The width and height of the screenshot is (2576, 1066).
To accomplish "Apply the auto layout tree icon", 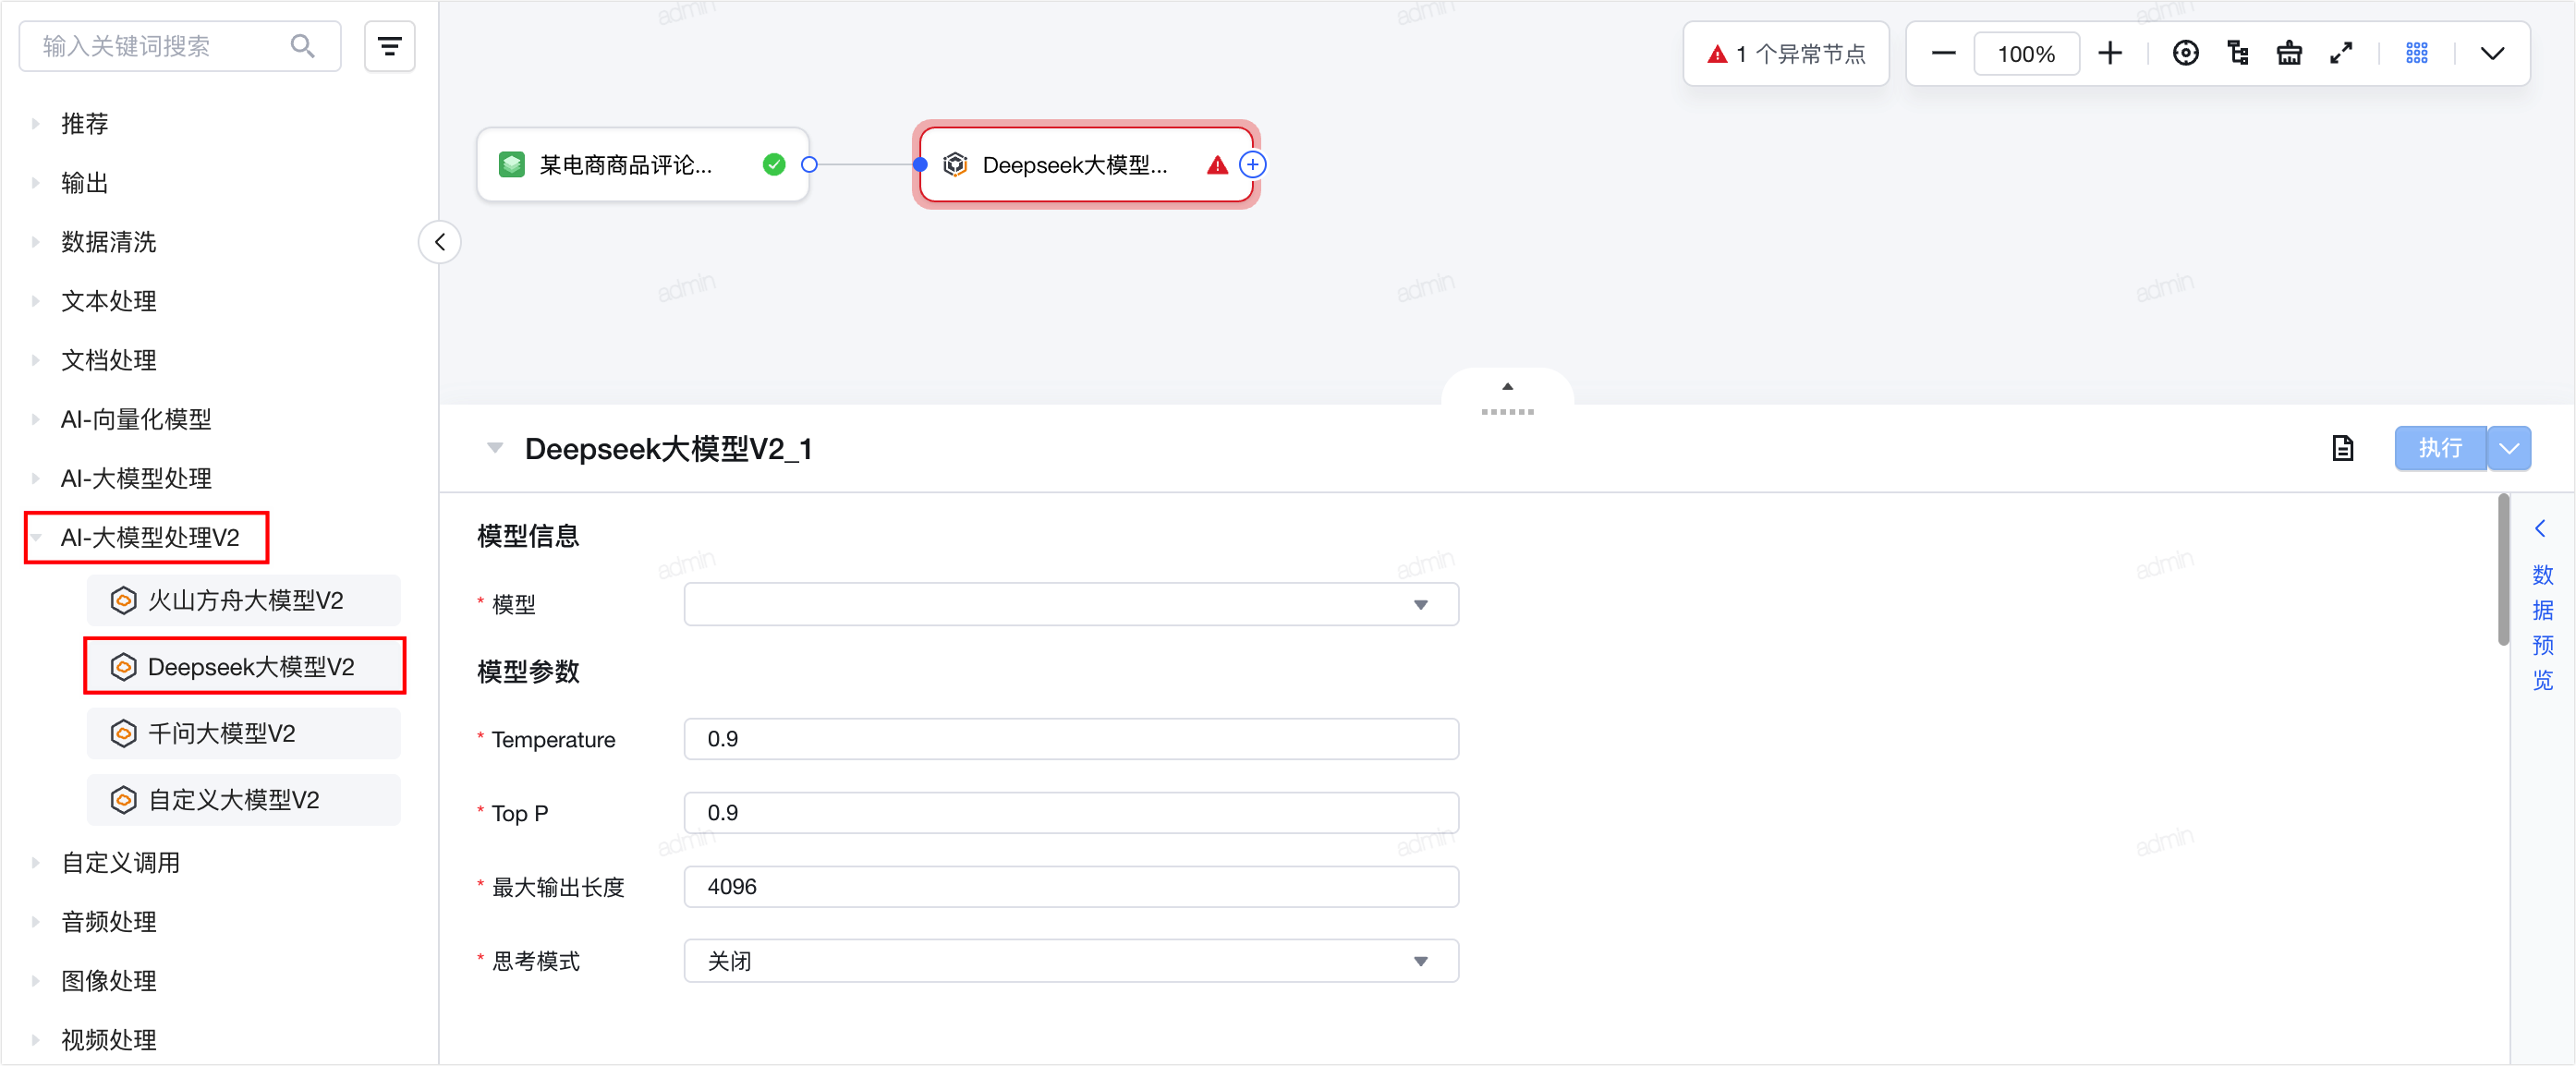I will 2237,53.
